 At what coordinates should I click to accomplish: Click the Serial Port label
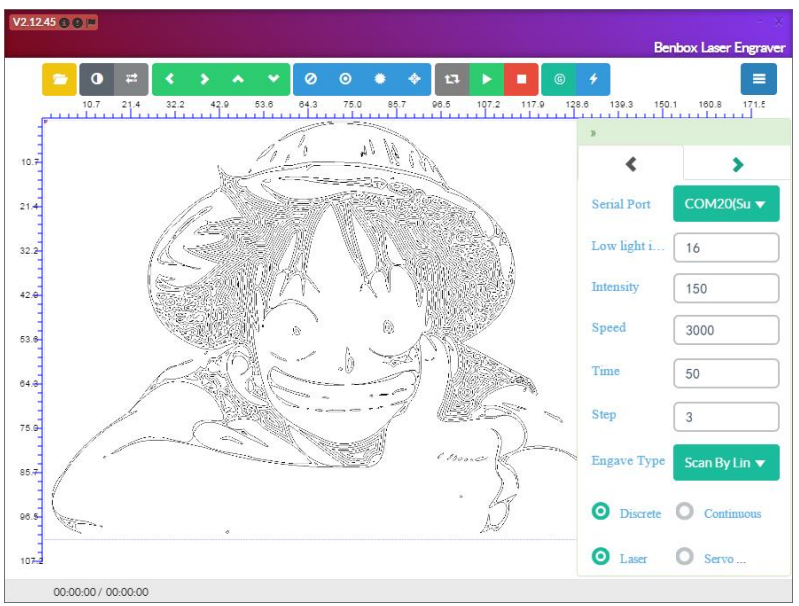click(x=621, y=204)
